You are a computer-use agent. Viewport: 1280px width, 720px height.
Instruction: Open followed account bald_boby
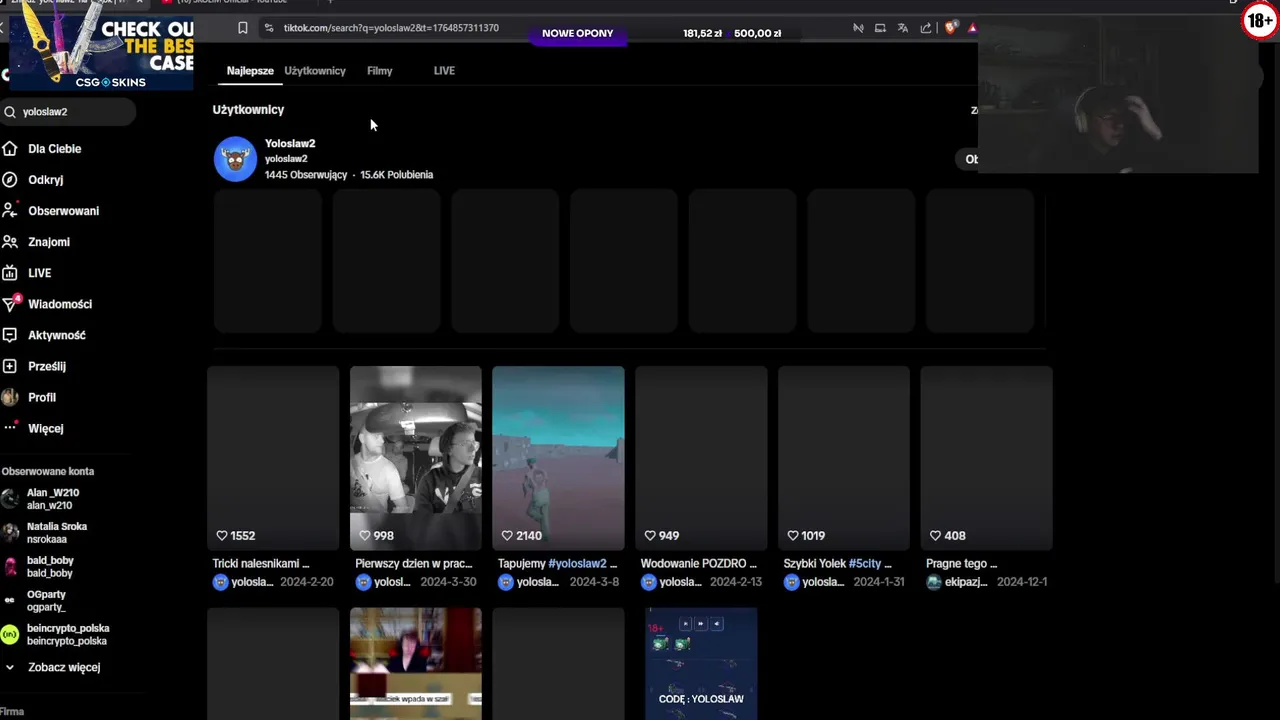point(38,567)
